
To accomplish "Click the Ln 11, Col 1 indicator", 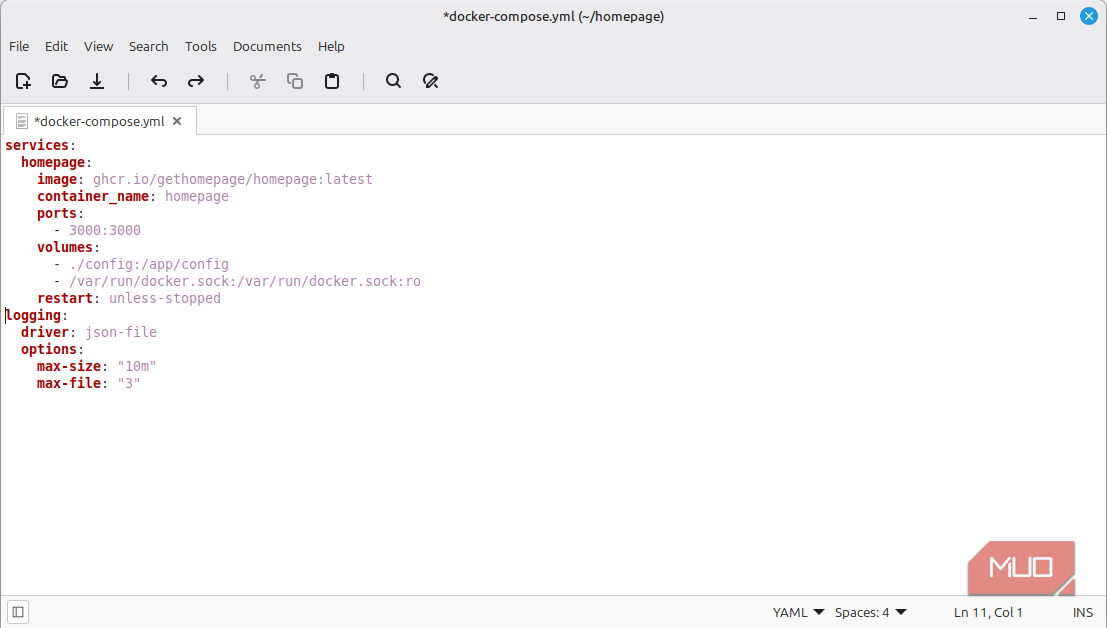I will (988, 612).
